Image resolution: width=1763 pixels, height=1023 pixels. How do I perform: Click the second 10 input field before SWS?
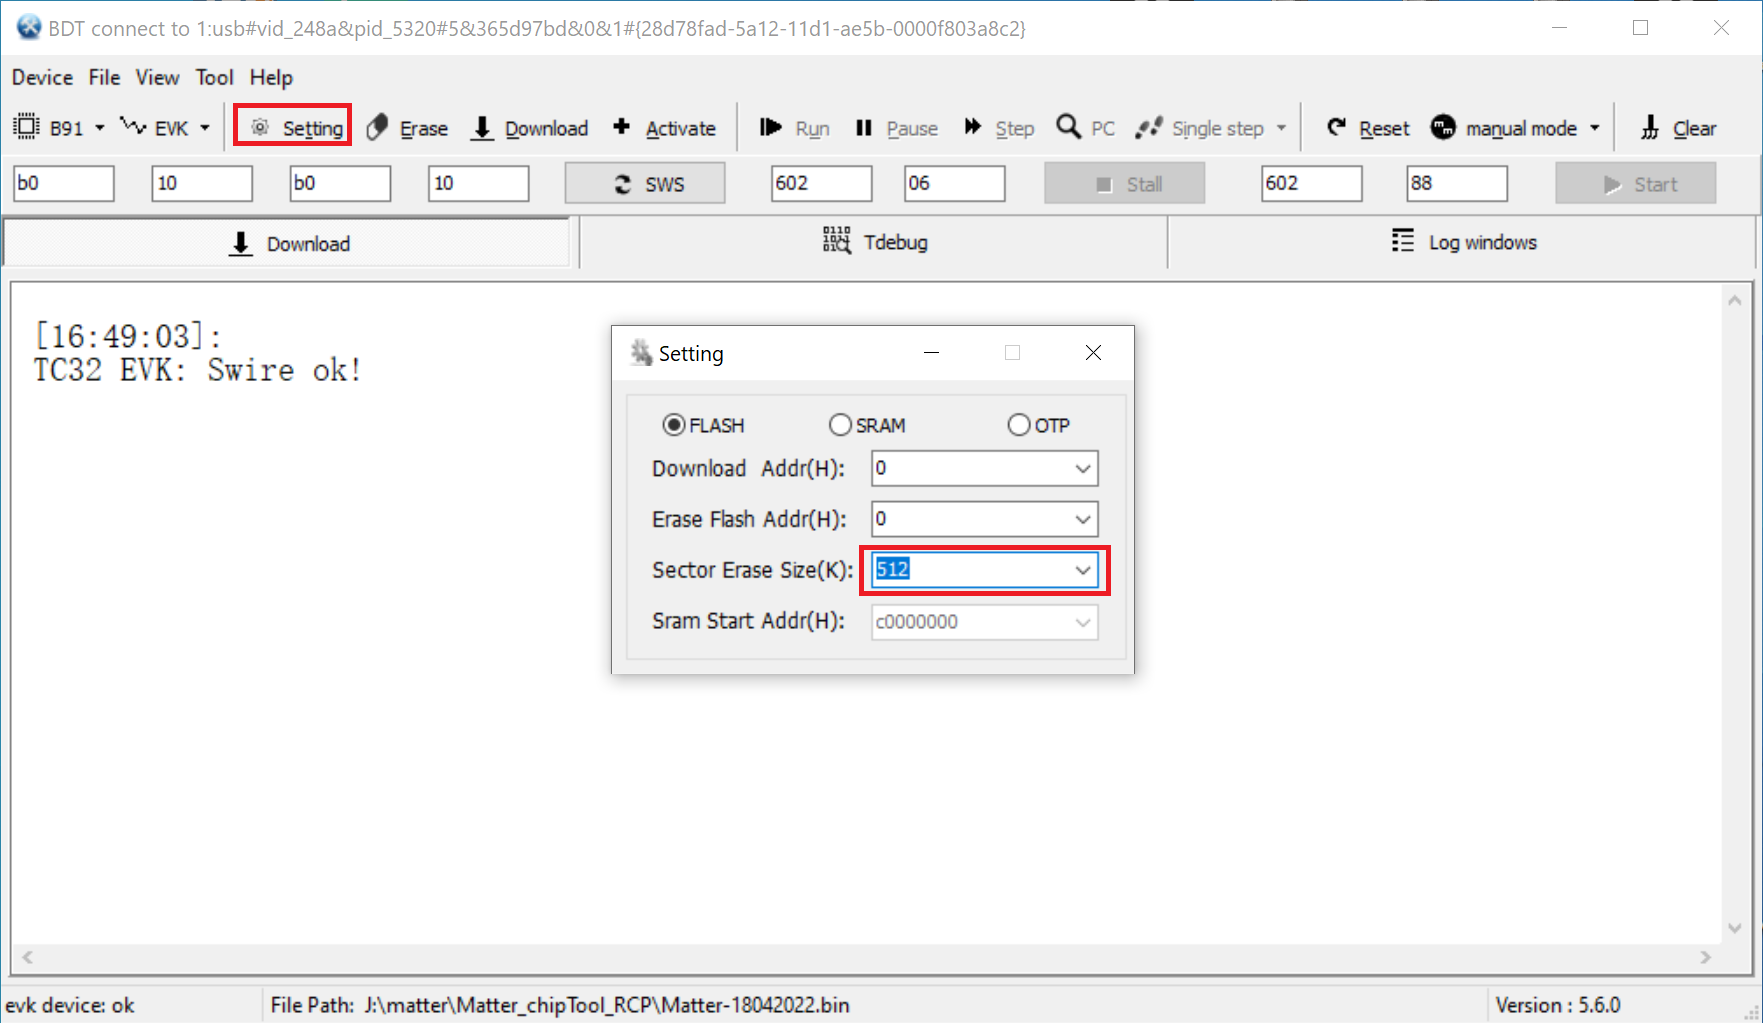pyautogui.click(x=478, y=183)
